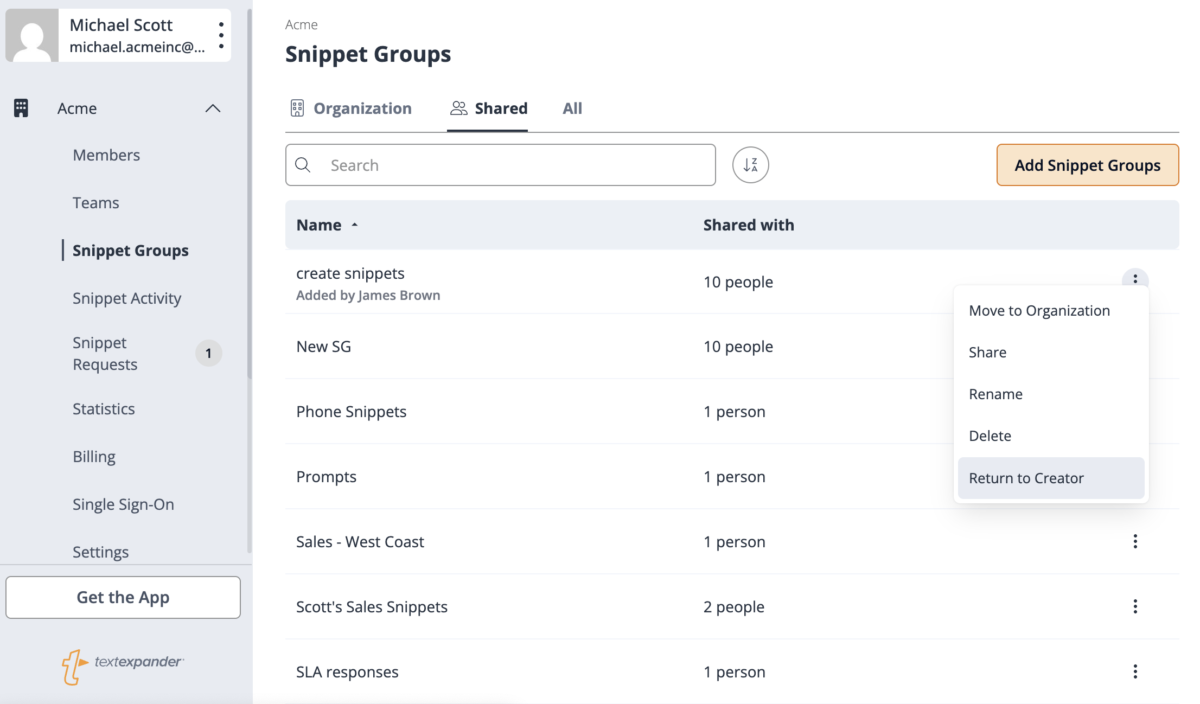Toggle the Z-A sort order button
Image resolution: width=1200 pixels, height=704 pixels.
coord(750,165)
